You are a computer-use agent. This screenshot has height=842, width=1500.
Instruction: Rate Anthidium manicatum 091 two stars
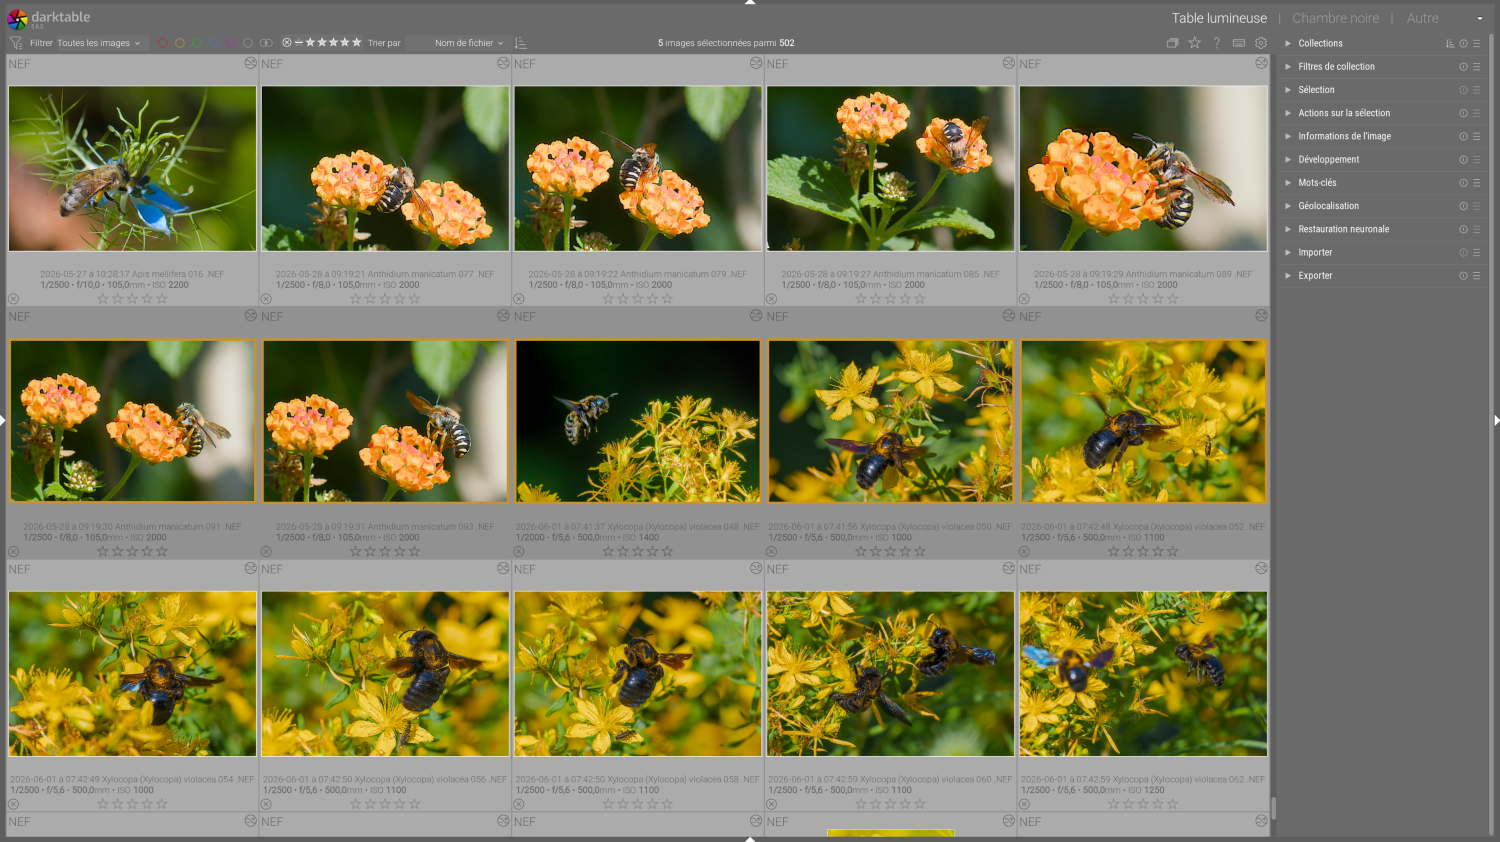pos(118,552)
